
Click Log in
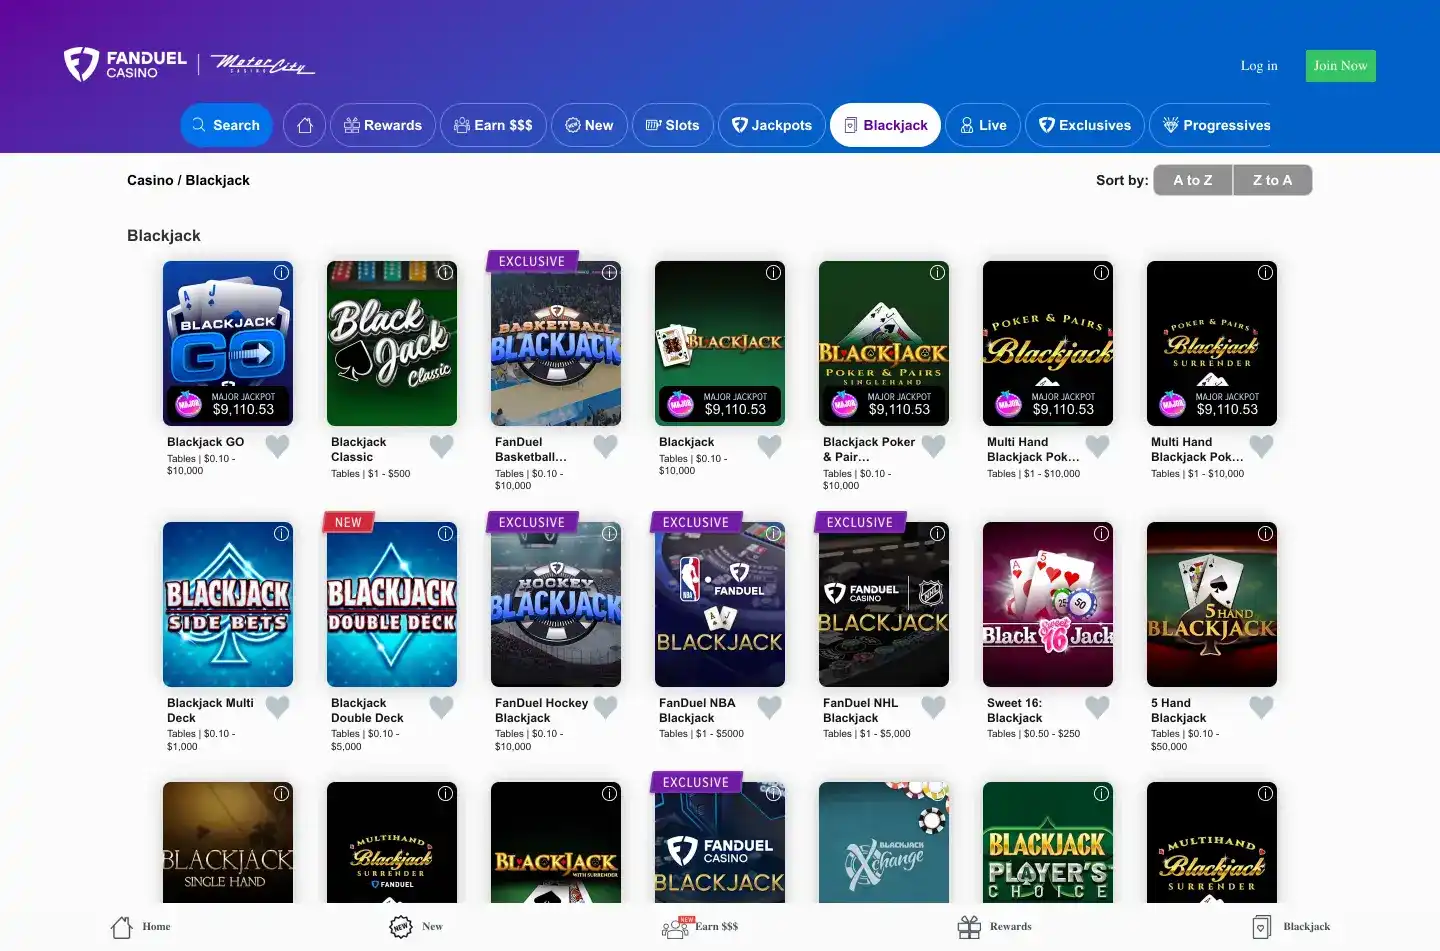(x=1259, y=66)
